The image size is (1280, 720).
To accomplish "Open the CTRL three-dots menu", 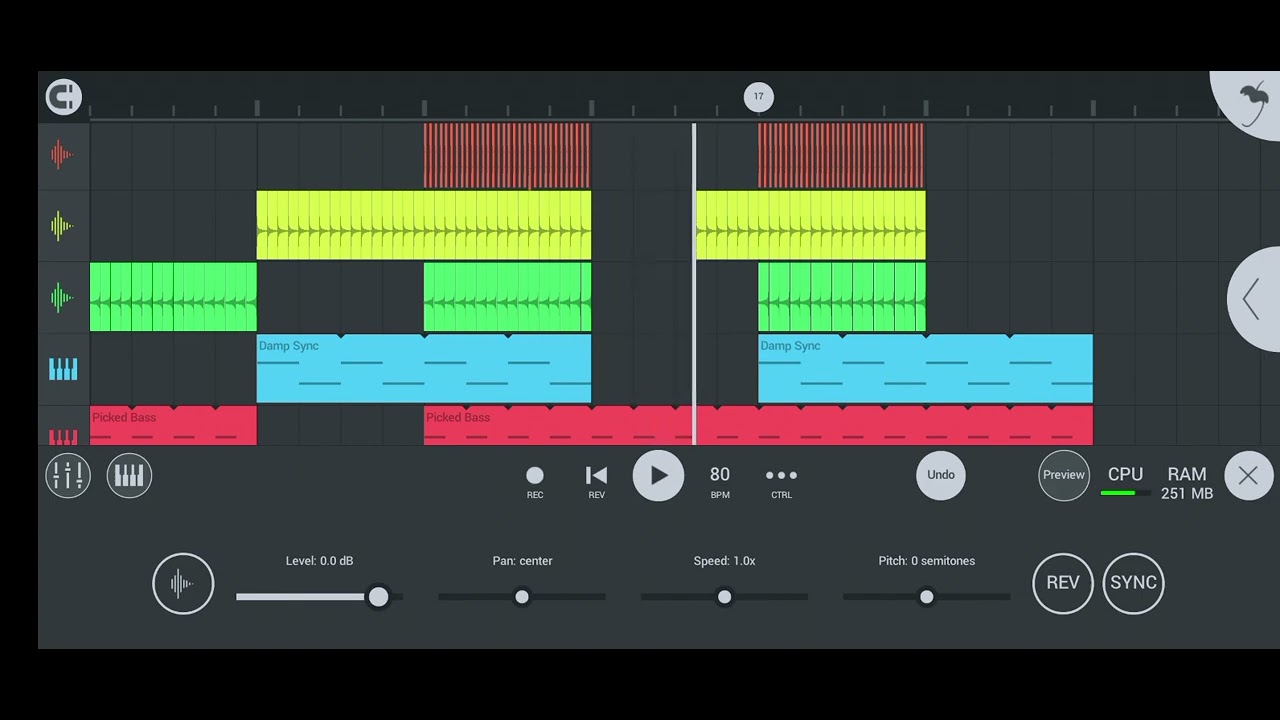I will [x=781, y=481].
